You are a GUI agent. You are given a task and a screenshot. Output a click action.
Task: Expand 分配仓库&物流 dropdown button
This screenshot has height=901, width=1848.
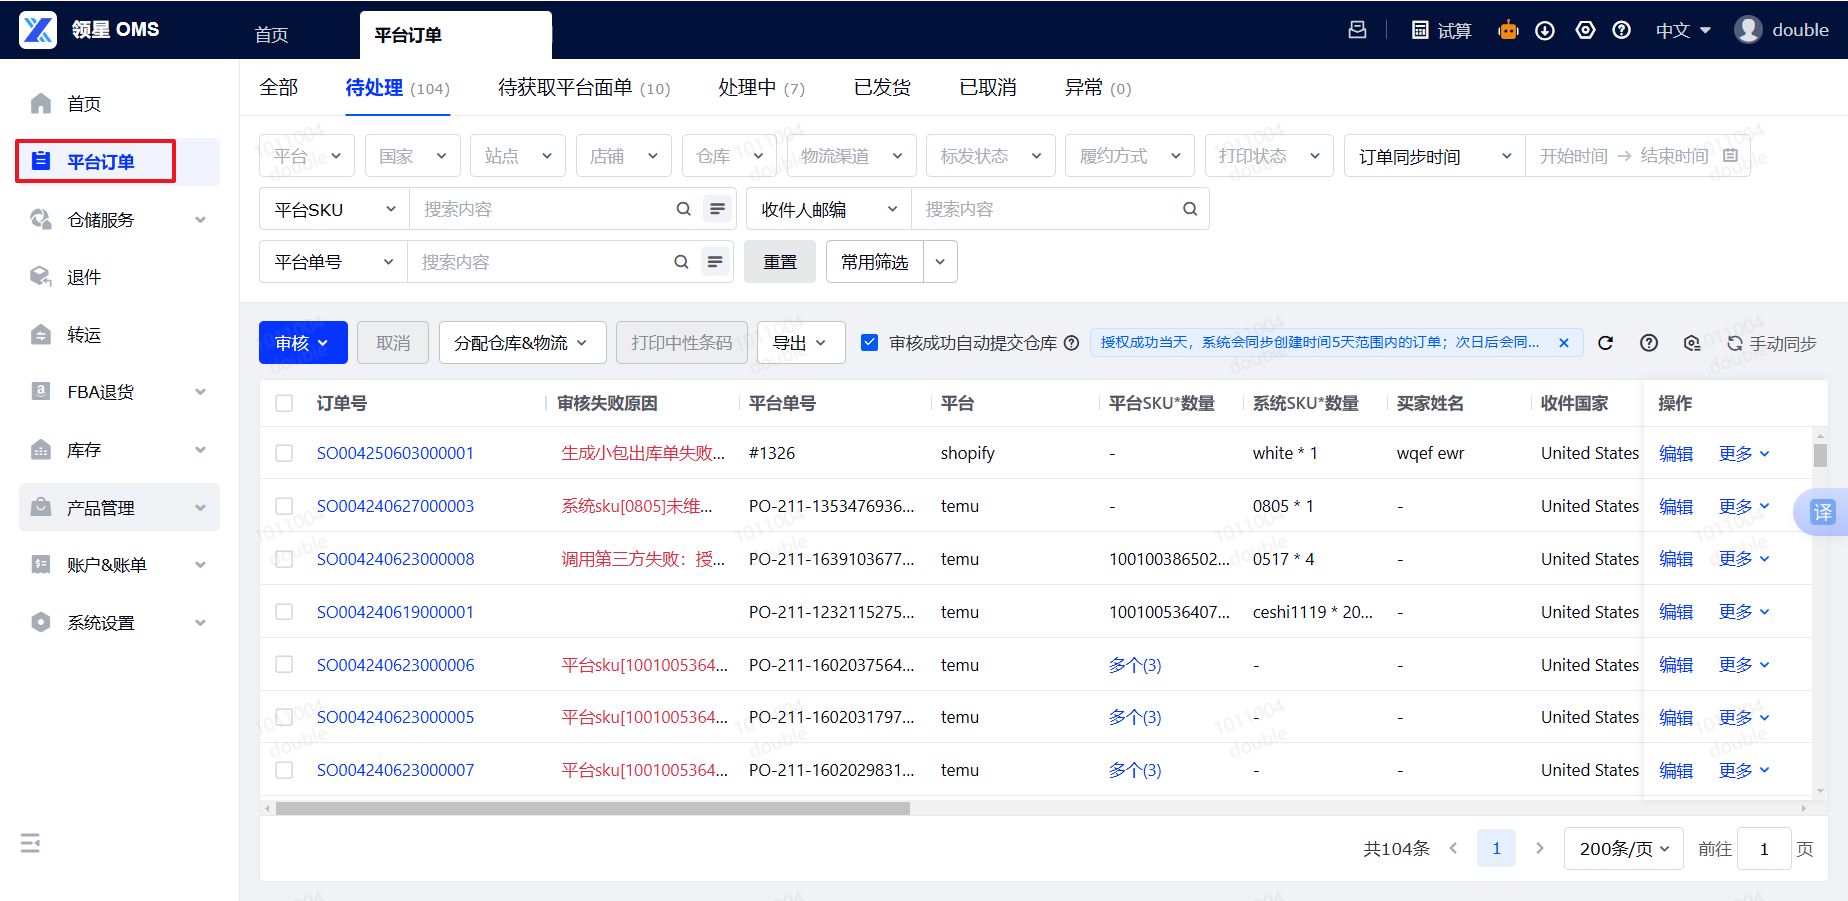(x=521, y=343)
